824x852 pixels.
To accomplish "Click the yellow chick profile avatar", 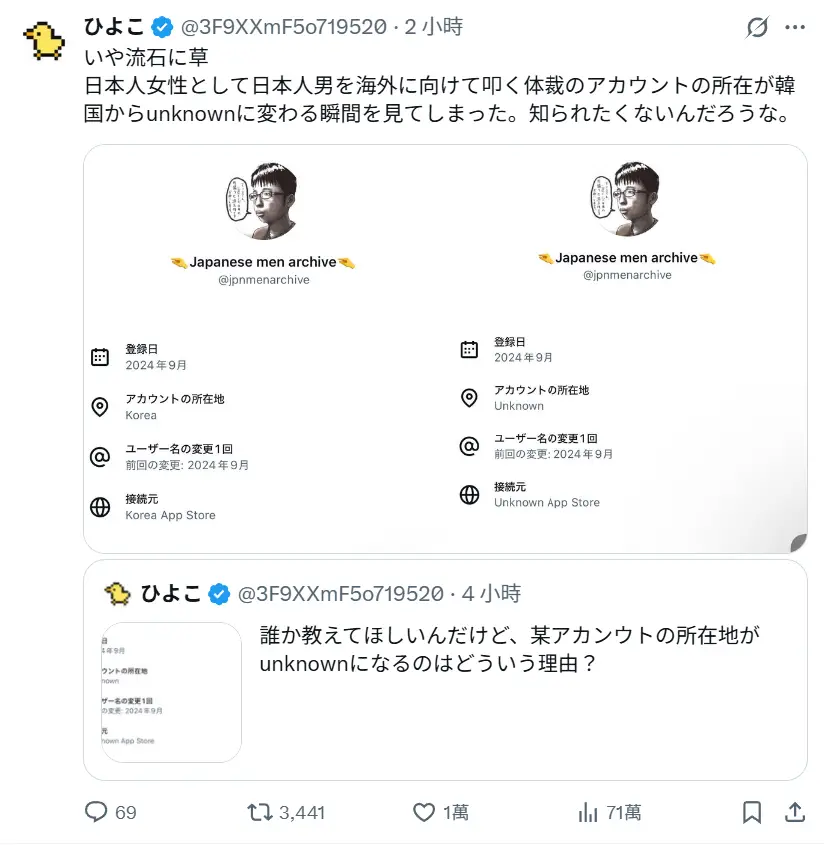I will tap(44, 40).
